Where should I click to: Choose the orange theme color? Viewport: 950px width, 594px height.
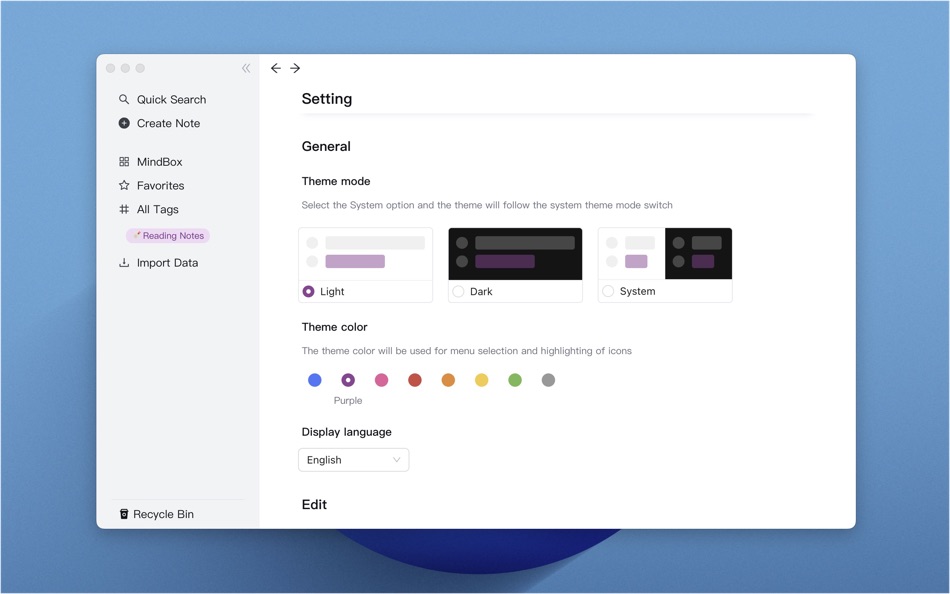[x=448, y=380]
